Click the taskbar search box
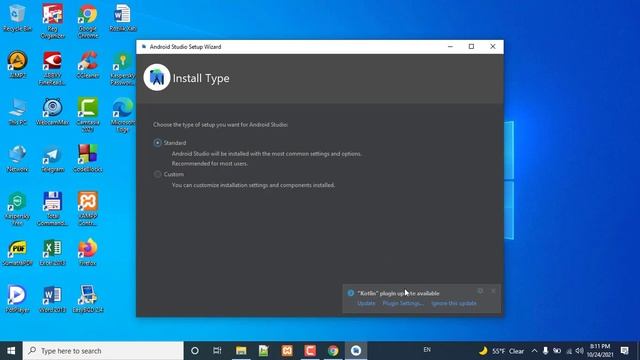 103,351
